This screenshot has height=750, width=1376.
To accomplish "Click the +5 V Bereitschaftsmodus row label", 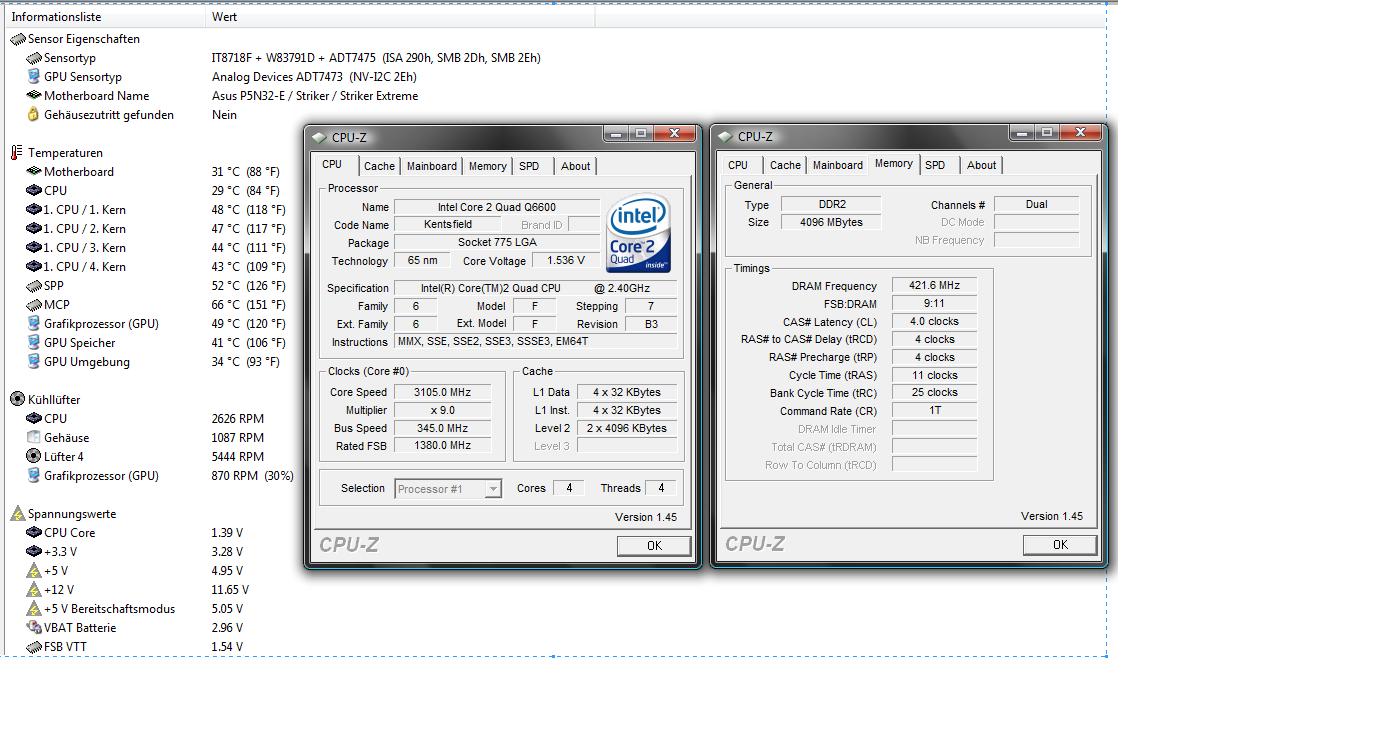I will point(109,609).
